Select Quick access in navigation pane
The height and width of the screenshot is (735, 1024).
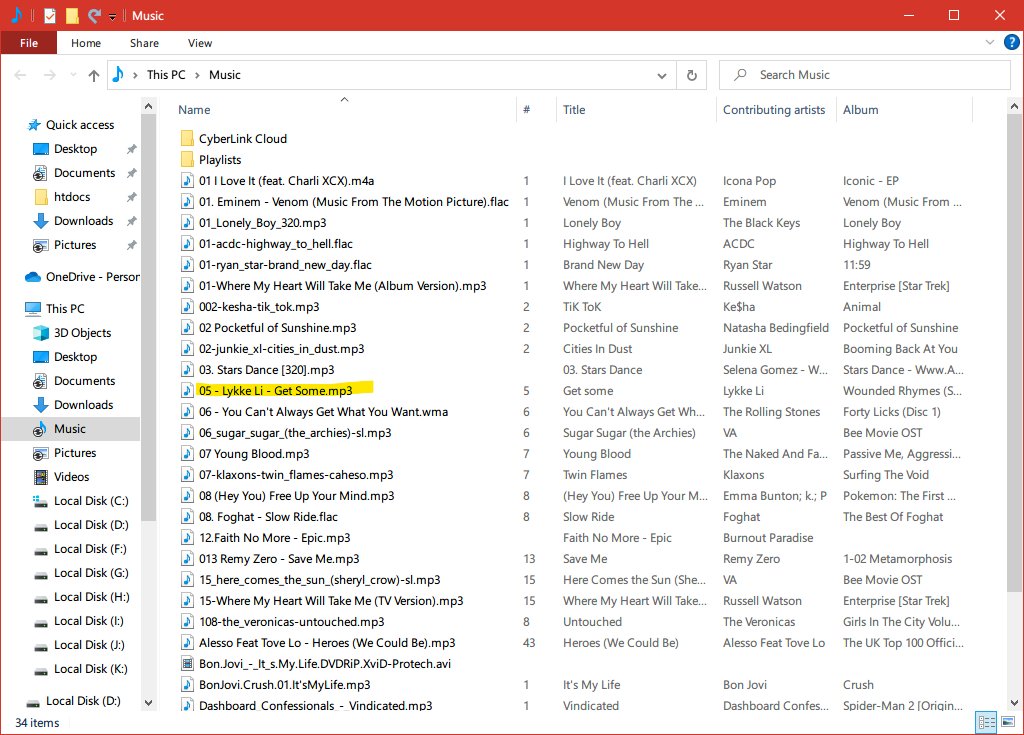(80, 125)
